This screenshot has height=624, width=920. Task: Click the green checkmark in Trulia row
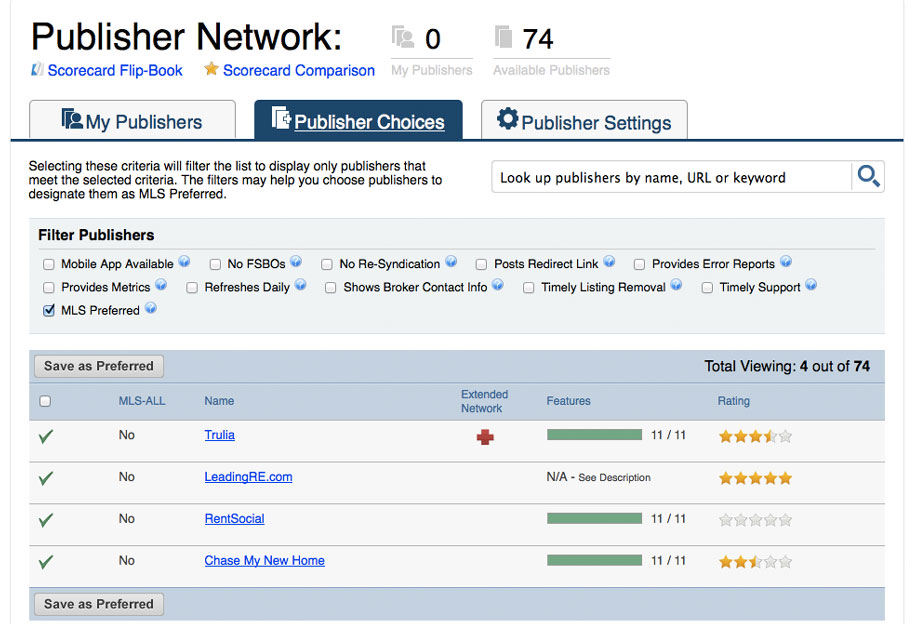point(46,436)
